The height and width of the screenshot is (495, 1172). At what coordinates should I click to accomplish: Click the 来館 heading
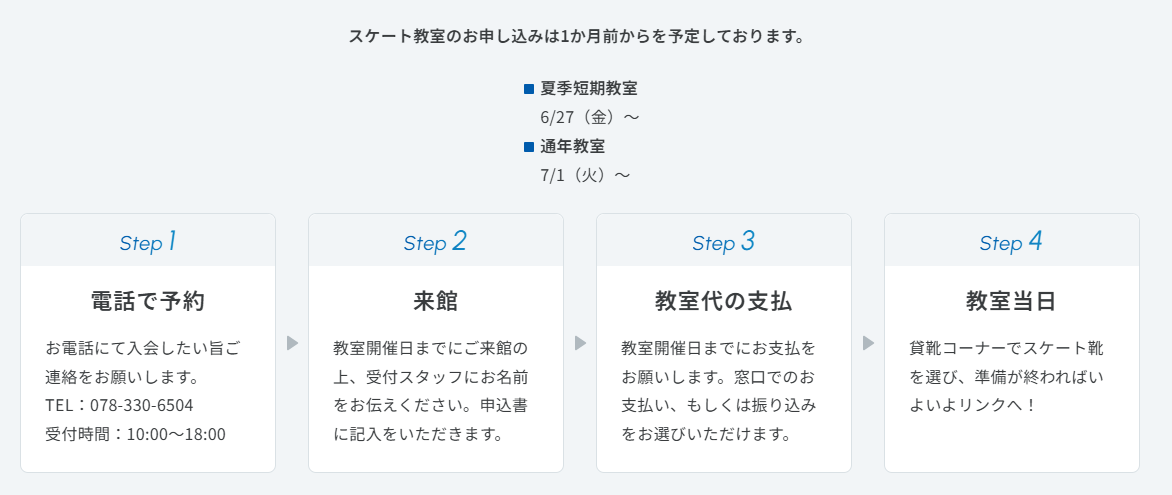coord(436,301)
